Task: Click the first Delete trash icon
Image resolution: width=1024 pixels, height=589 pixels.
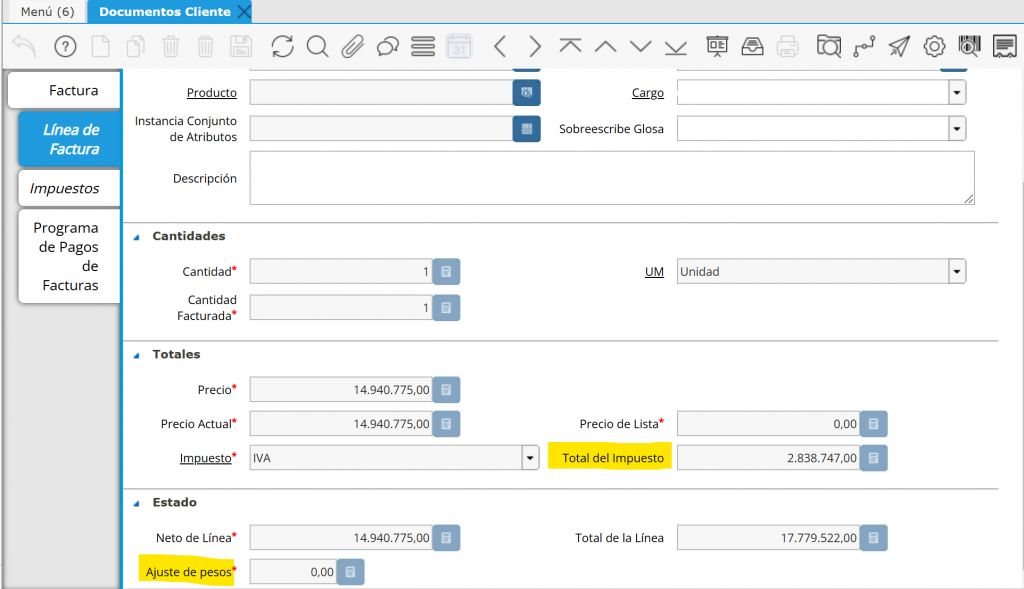Action: (170, 46)
